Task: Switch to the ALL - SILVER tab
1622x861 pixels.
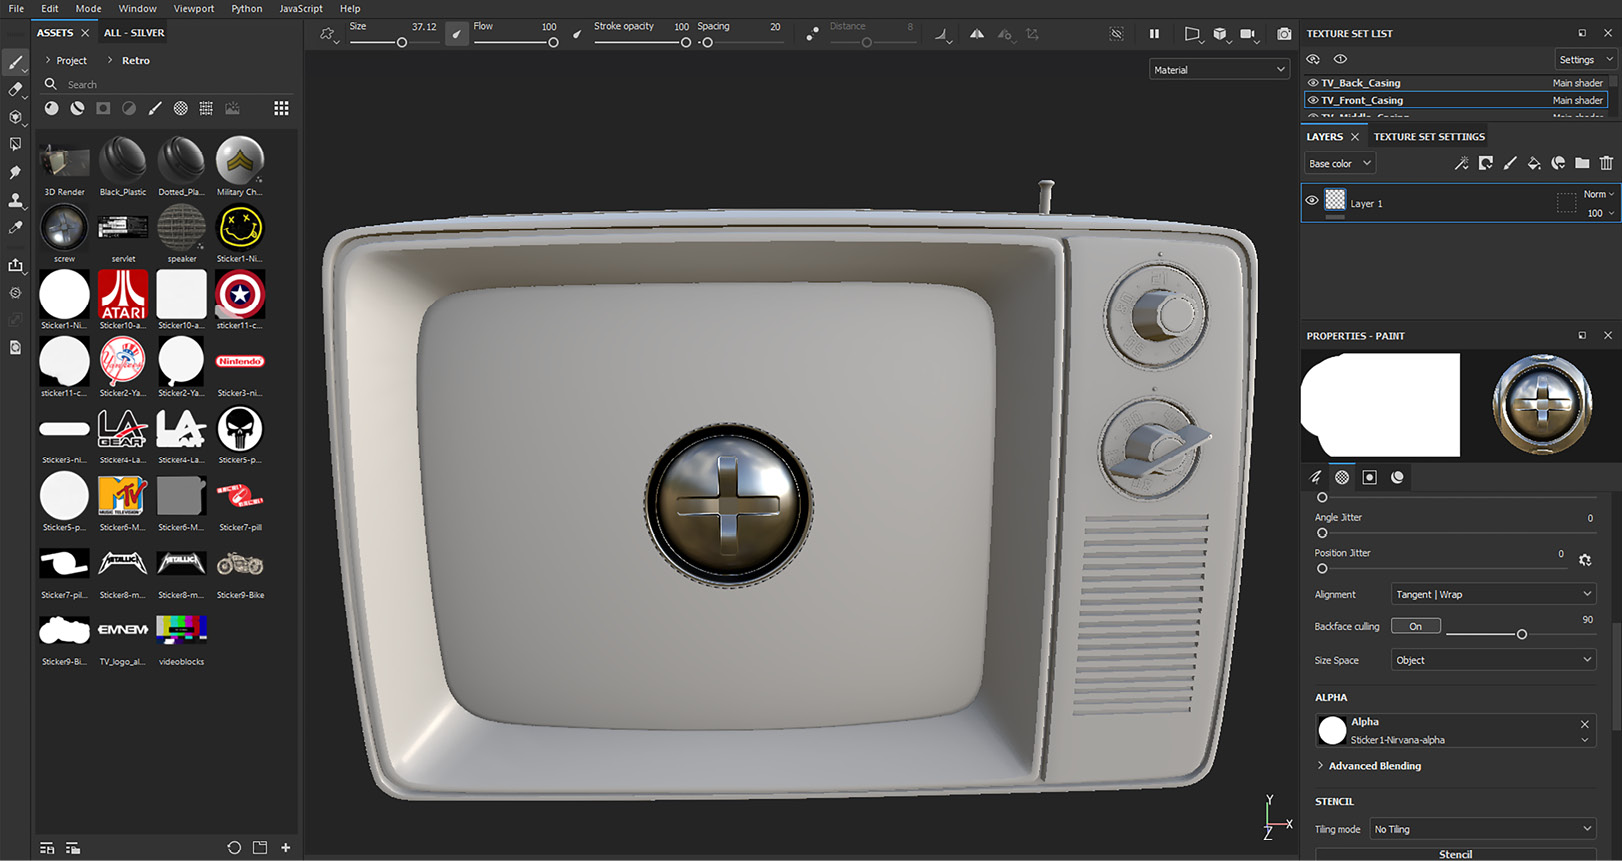Action: [134, 33]
